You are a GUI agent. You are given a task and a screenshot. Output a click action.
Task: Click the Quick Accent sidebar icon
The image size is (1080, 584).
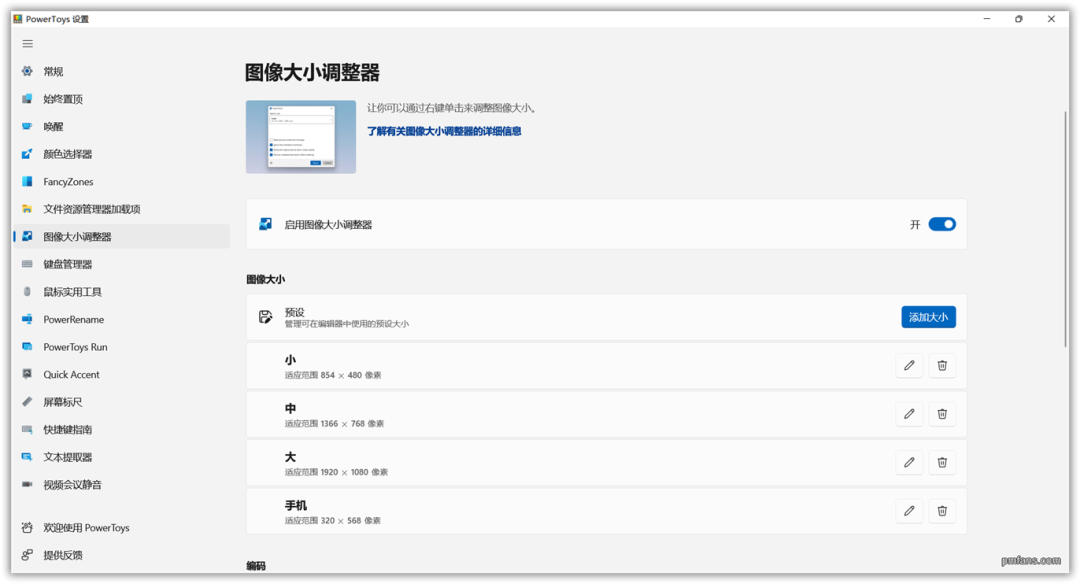(x=27, y=374)
